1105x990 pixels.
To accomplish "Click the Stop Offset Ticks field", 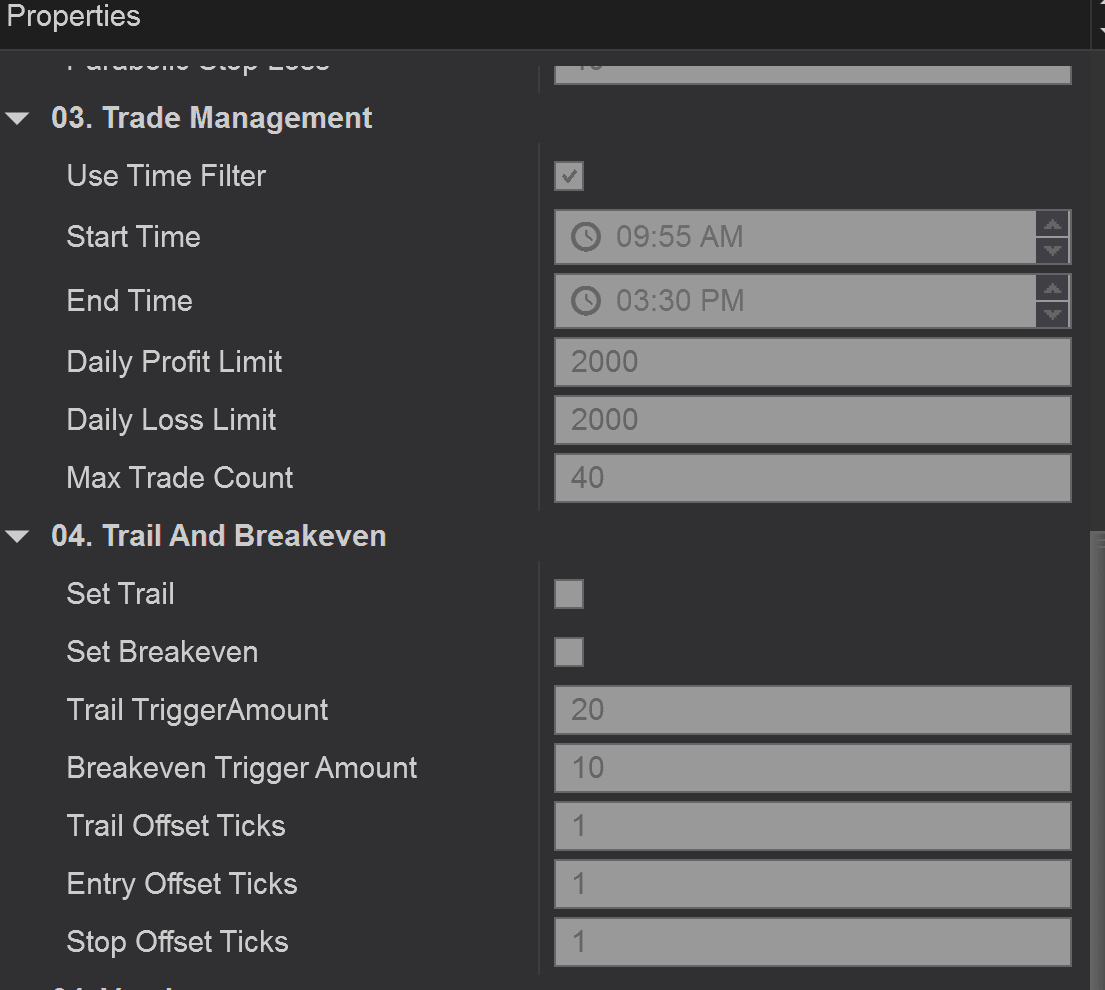I will point(812,942).
